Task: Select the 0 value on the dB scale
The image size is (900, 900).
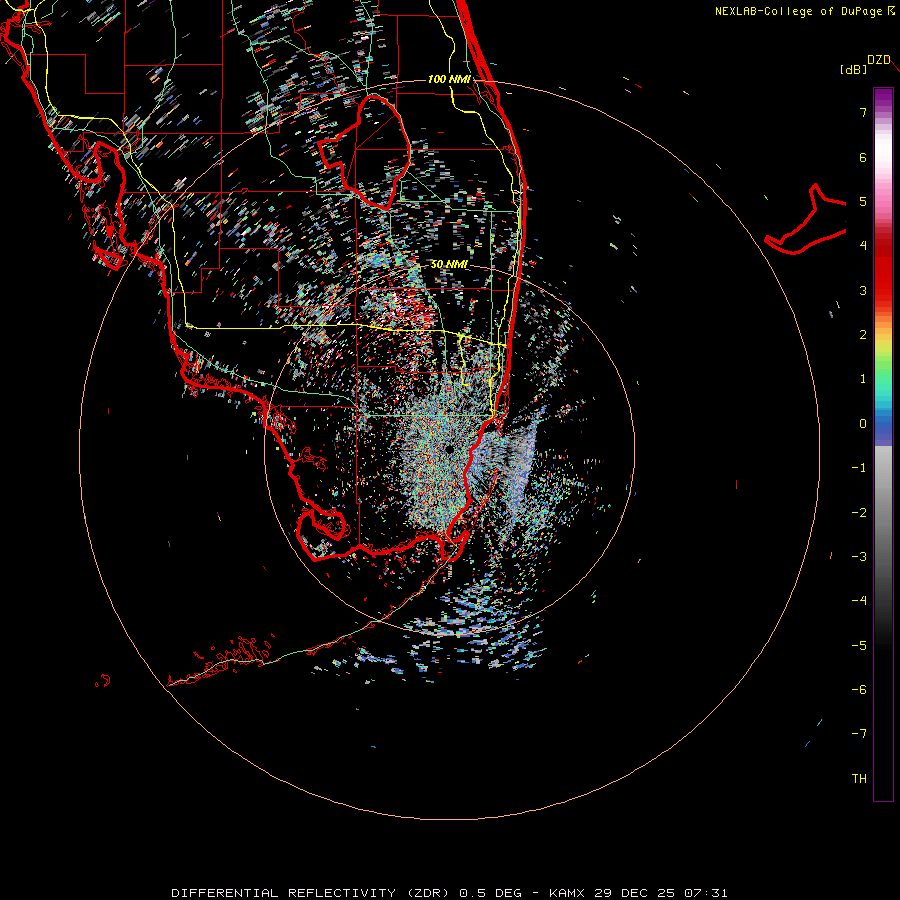Action: pos(863,424)
